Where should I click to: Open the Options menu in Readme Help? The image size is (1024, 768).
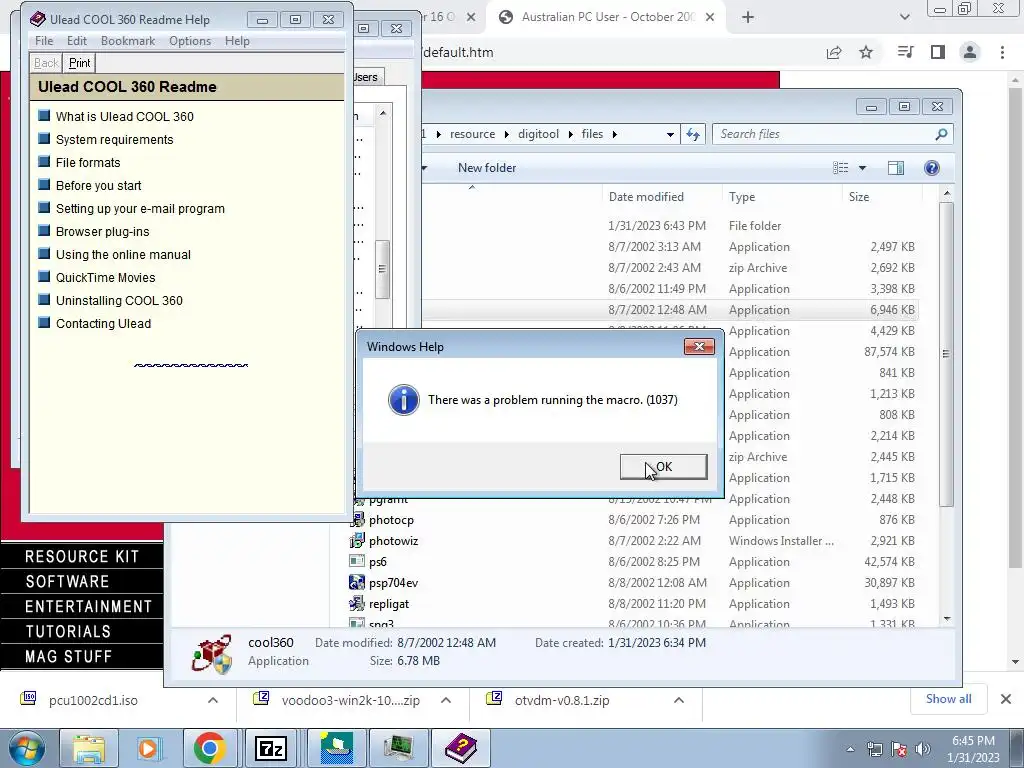click(x=190, y=40)
